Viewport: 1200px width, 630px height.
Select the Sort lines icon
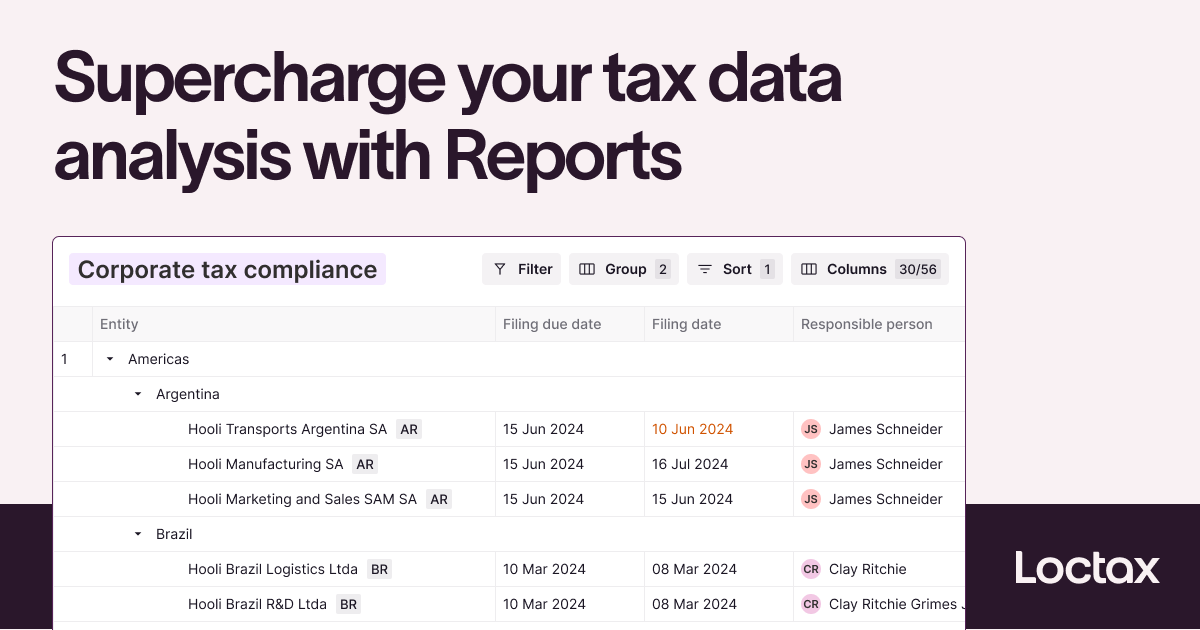click(x=705, y=269)
